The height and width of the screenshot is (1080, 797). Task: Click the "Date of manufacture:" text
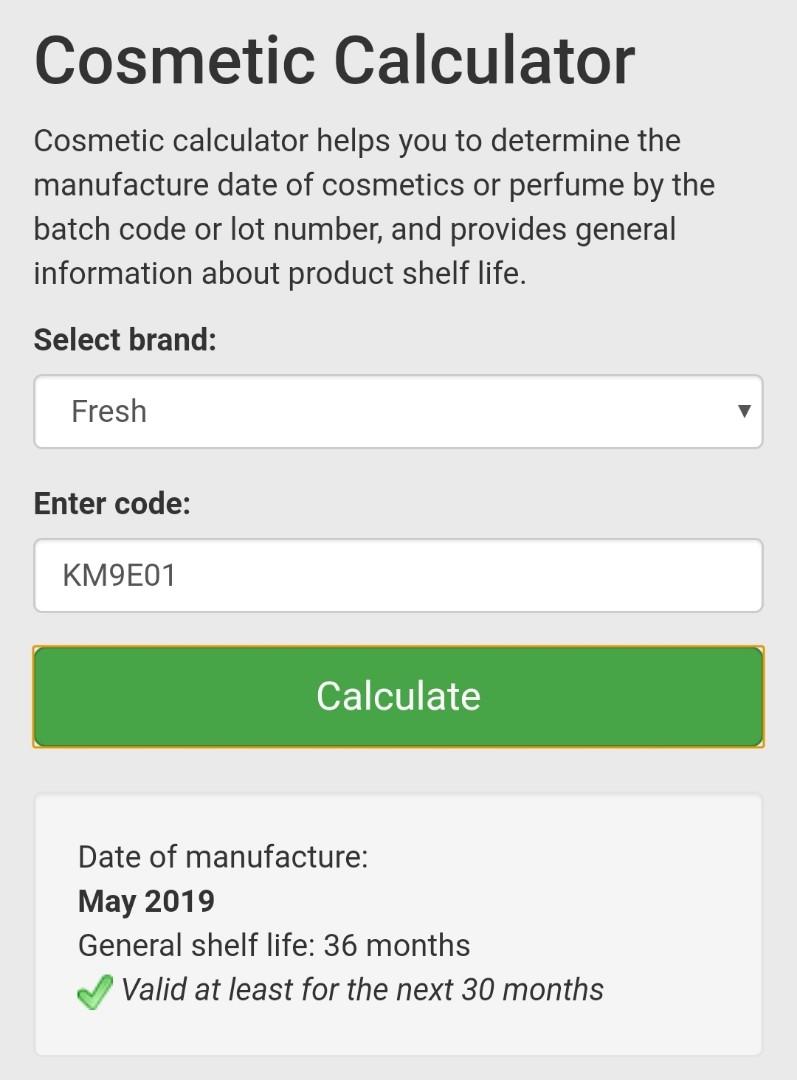[223, 857]
